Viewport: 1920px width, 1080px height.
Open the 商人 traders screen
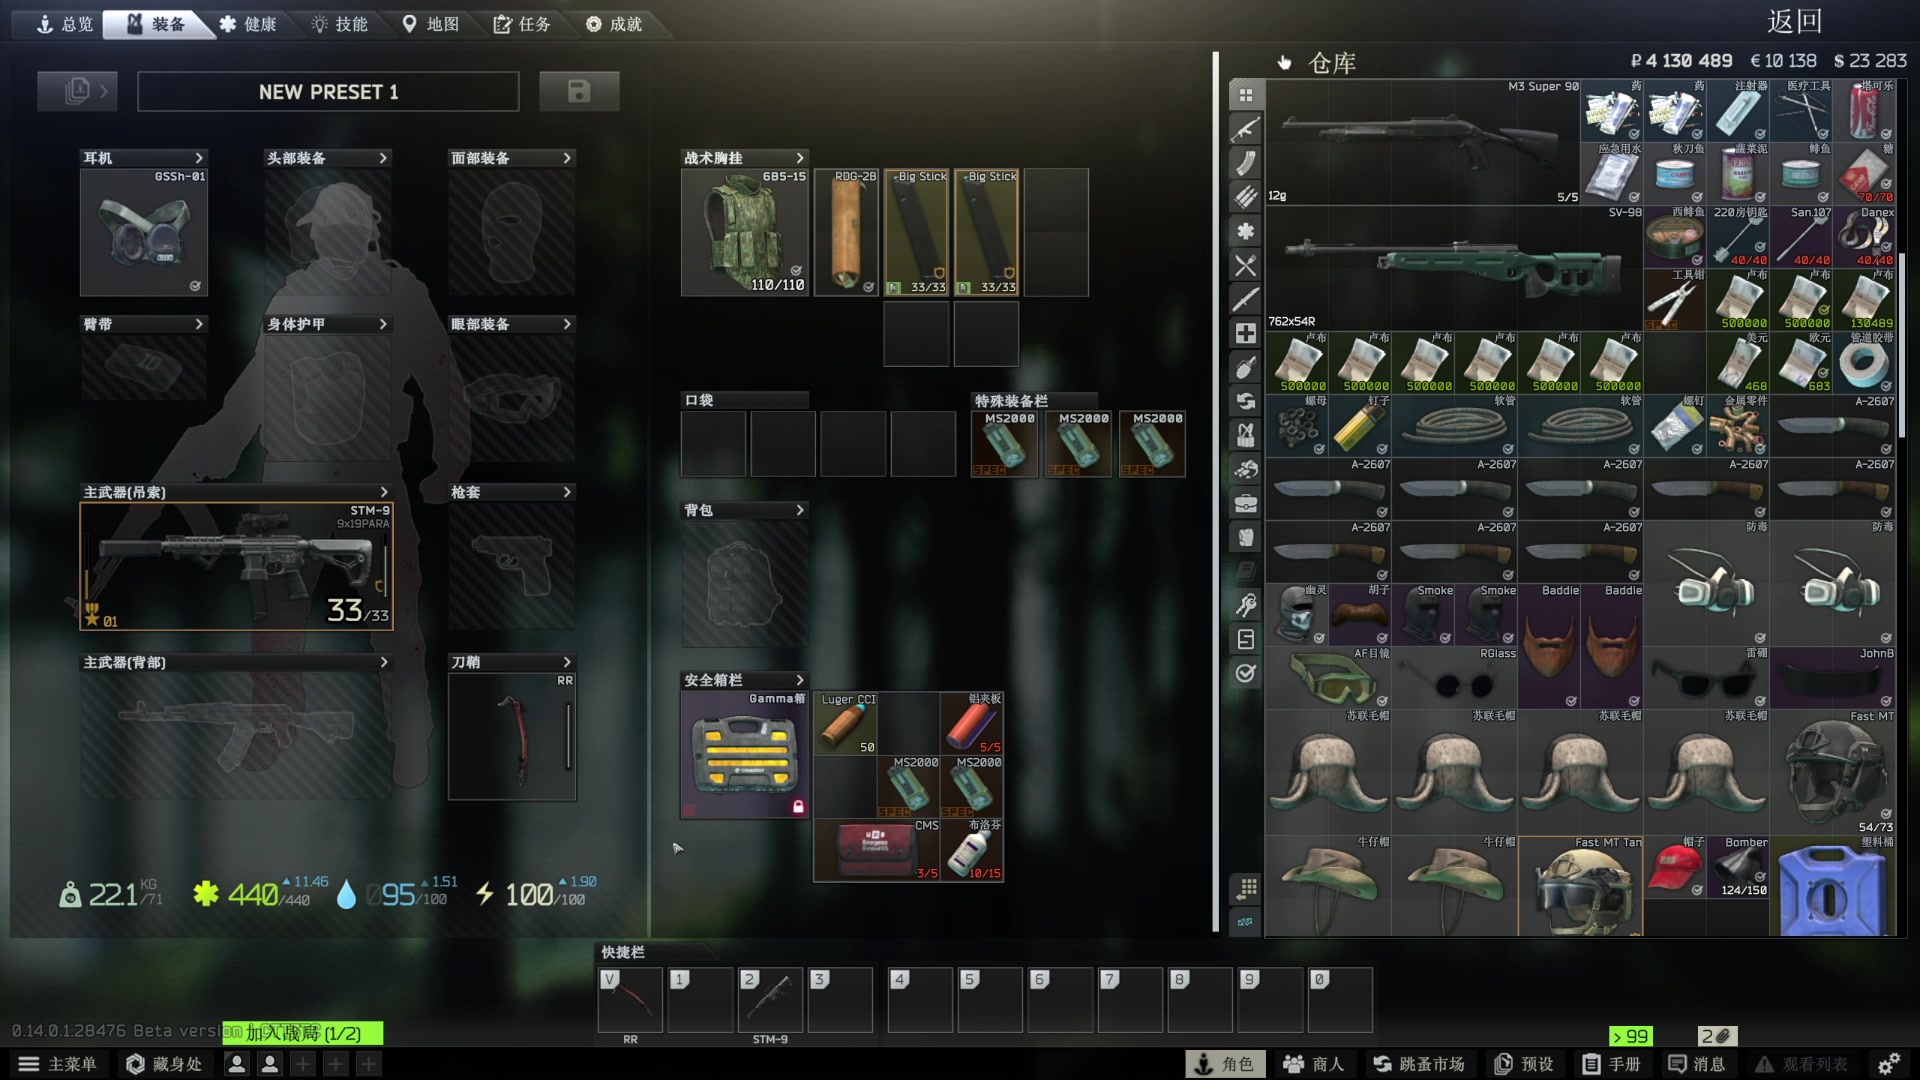coord(1314,1064)
